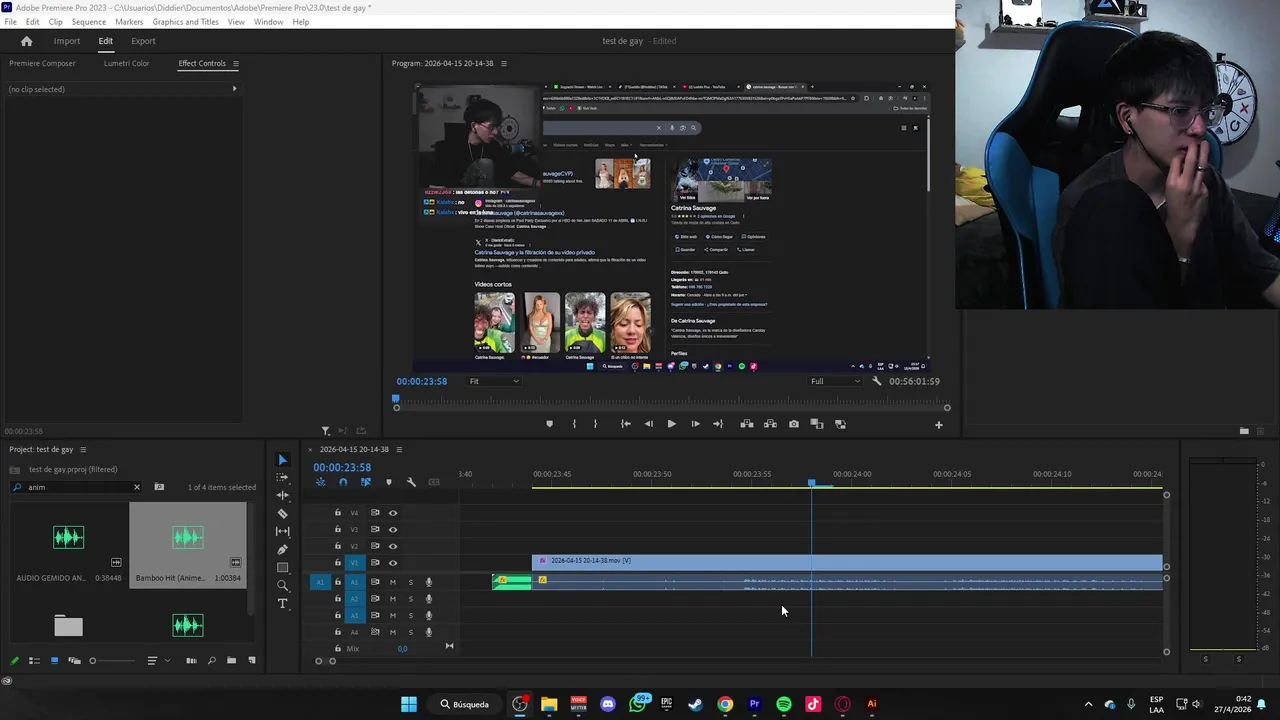The height and width of the screenshot is (720, 1280).
Task: Go to the Export workspace
Action: [x=143, y=41]
